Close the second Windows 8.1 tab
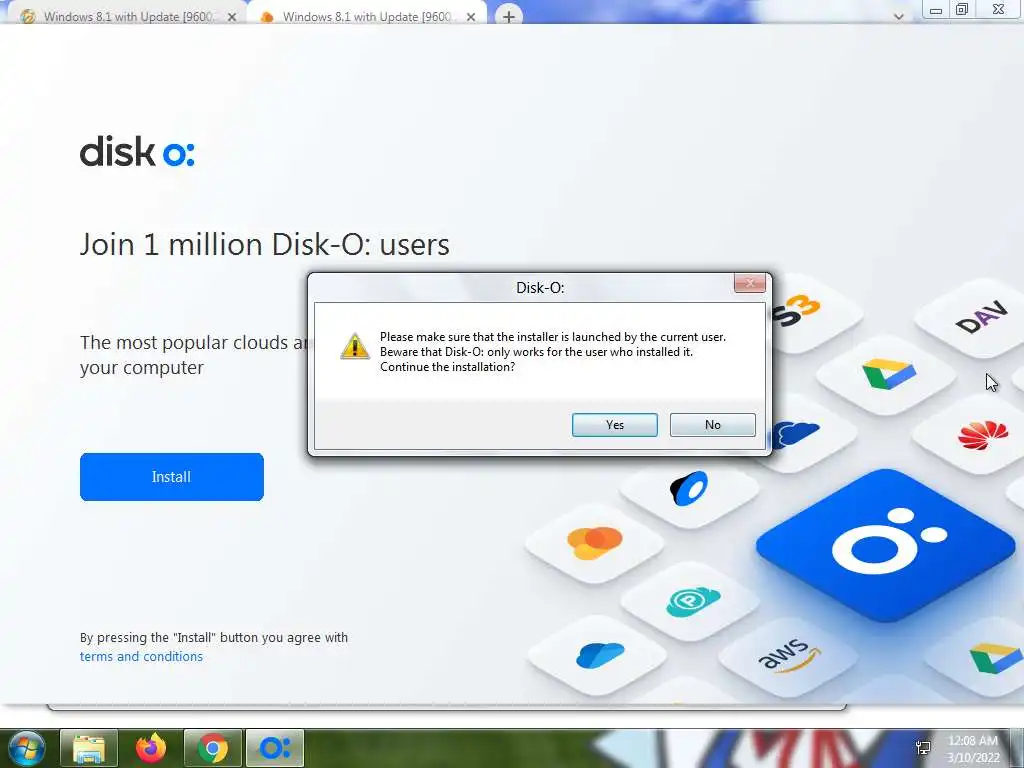The image size is (1024, 768). (471, 17)
